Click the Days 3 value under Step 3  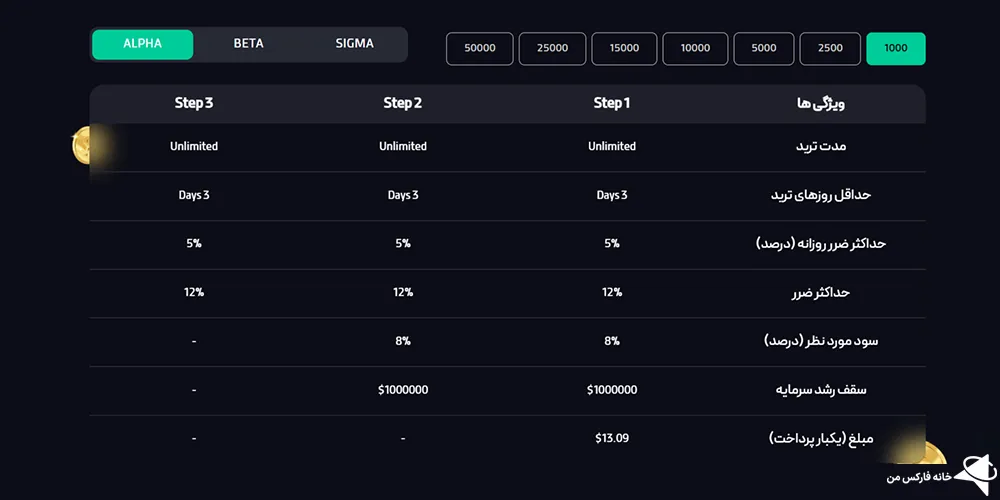194,195
